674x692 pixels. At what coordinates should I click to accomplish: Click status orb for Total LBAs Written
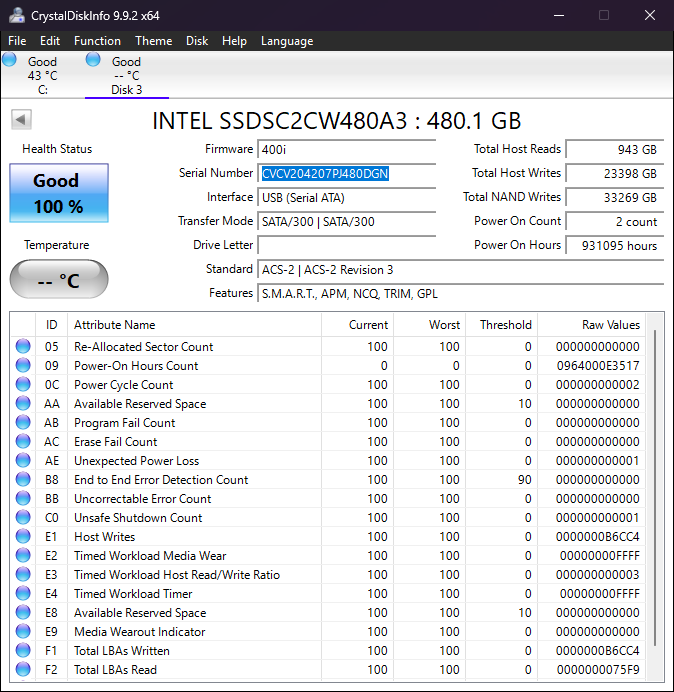23,650
